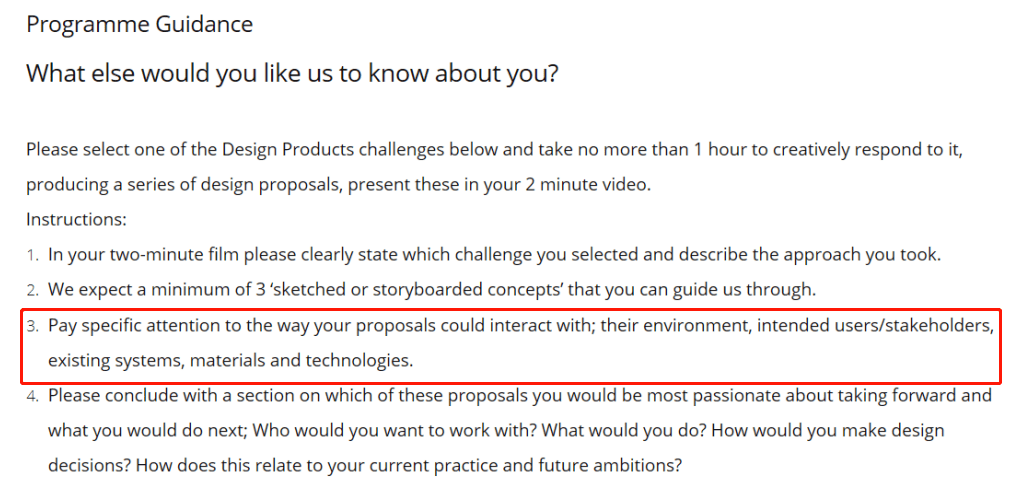Image resolution: width=1029 pixels, height=484 pixels.
Task: Click the line 'existing systems, materials and technologies'
Action: (x=231, y=361)
